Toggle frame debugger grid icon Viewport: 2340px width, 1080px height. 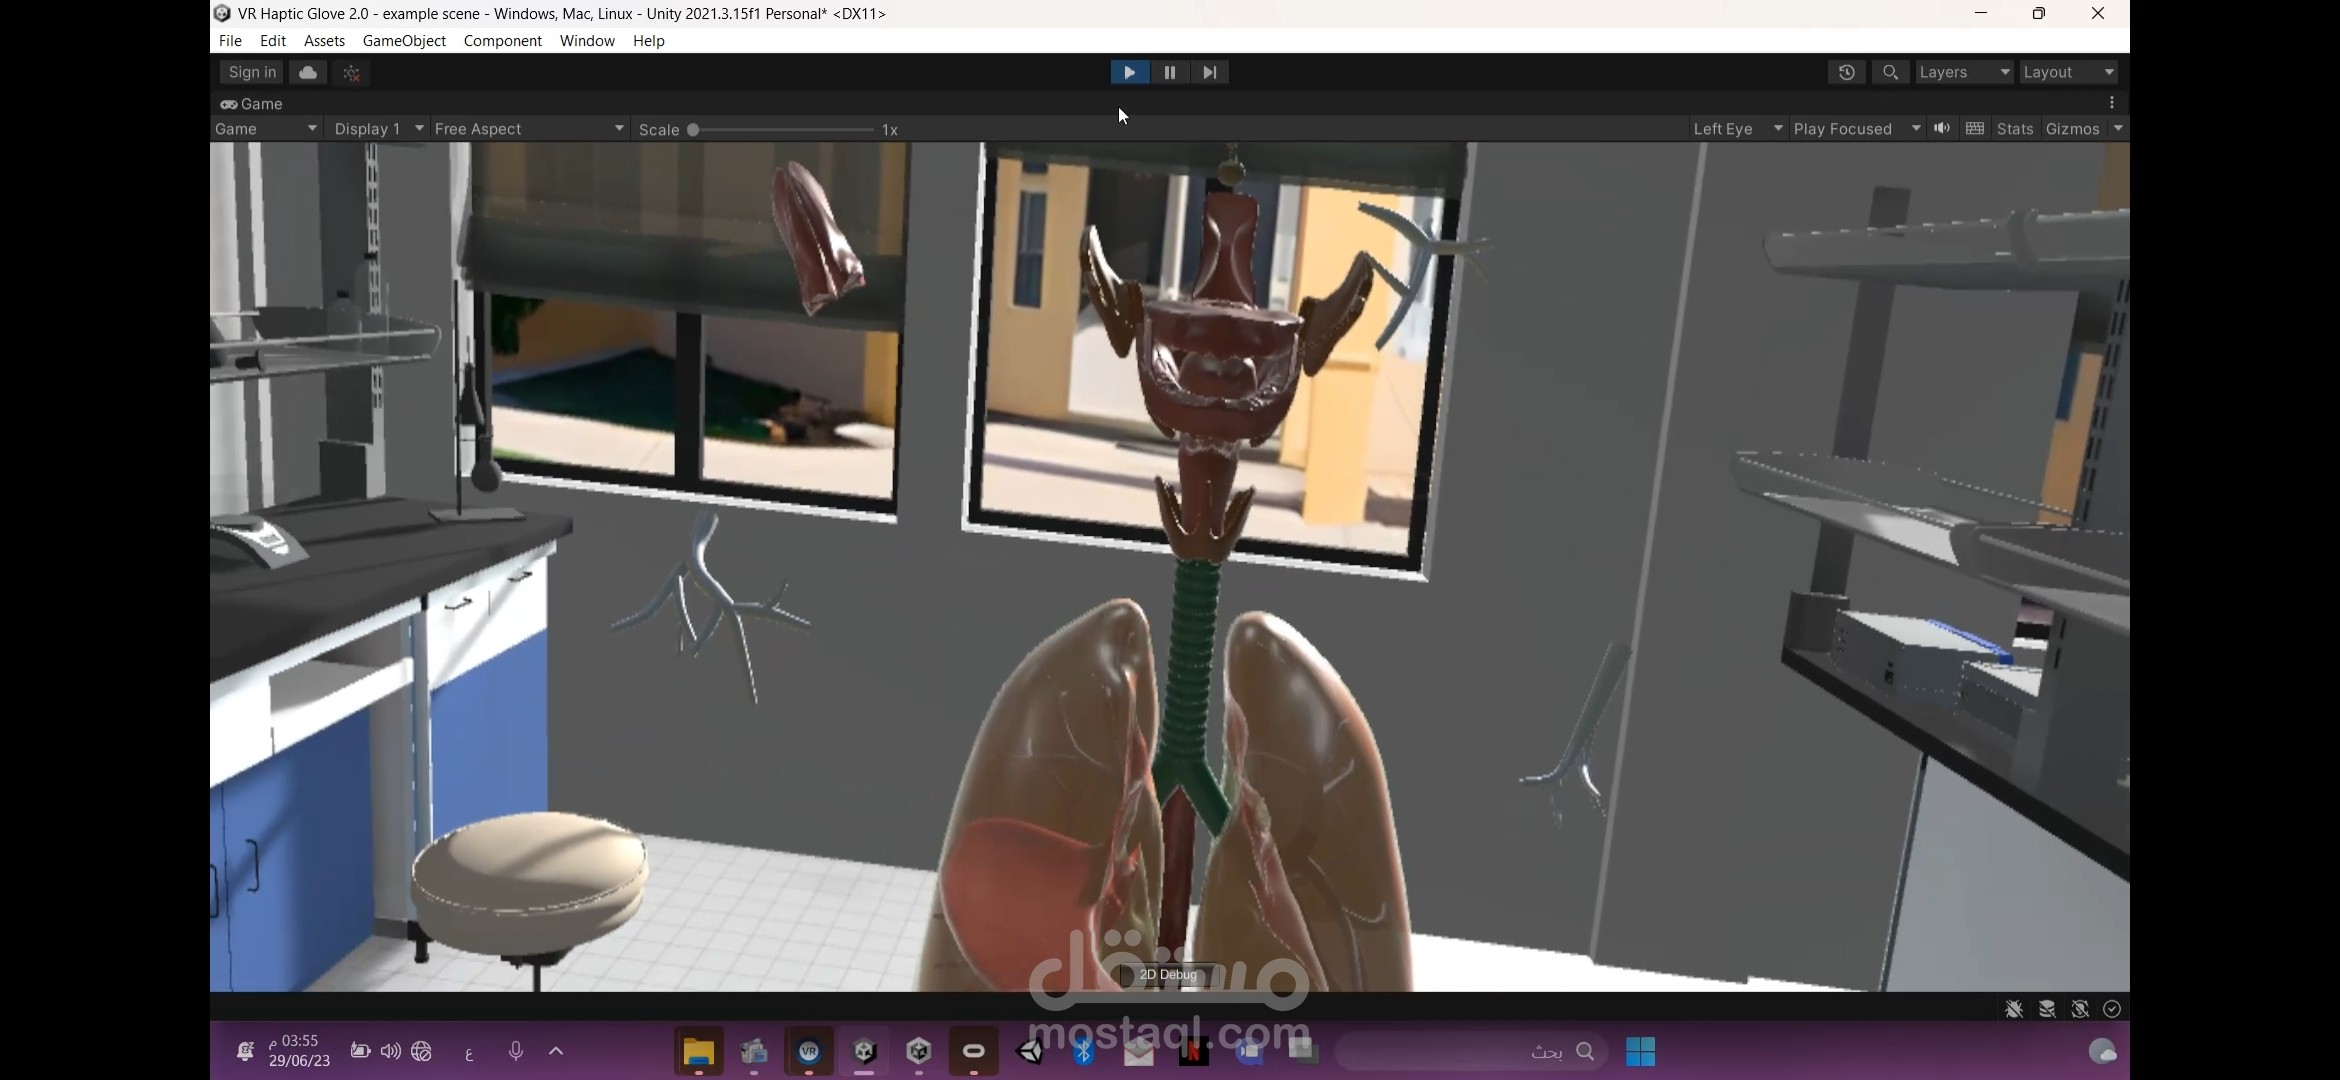pyautogui.click(x=1975, y=128)
